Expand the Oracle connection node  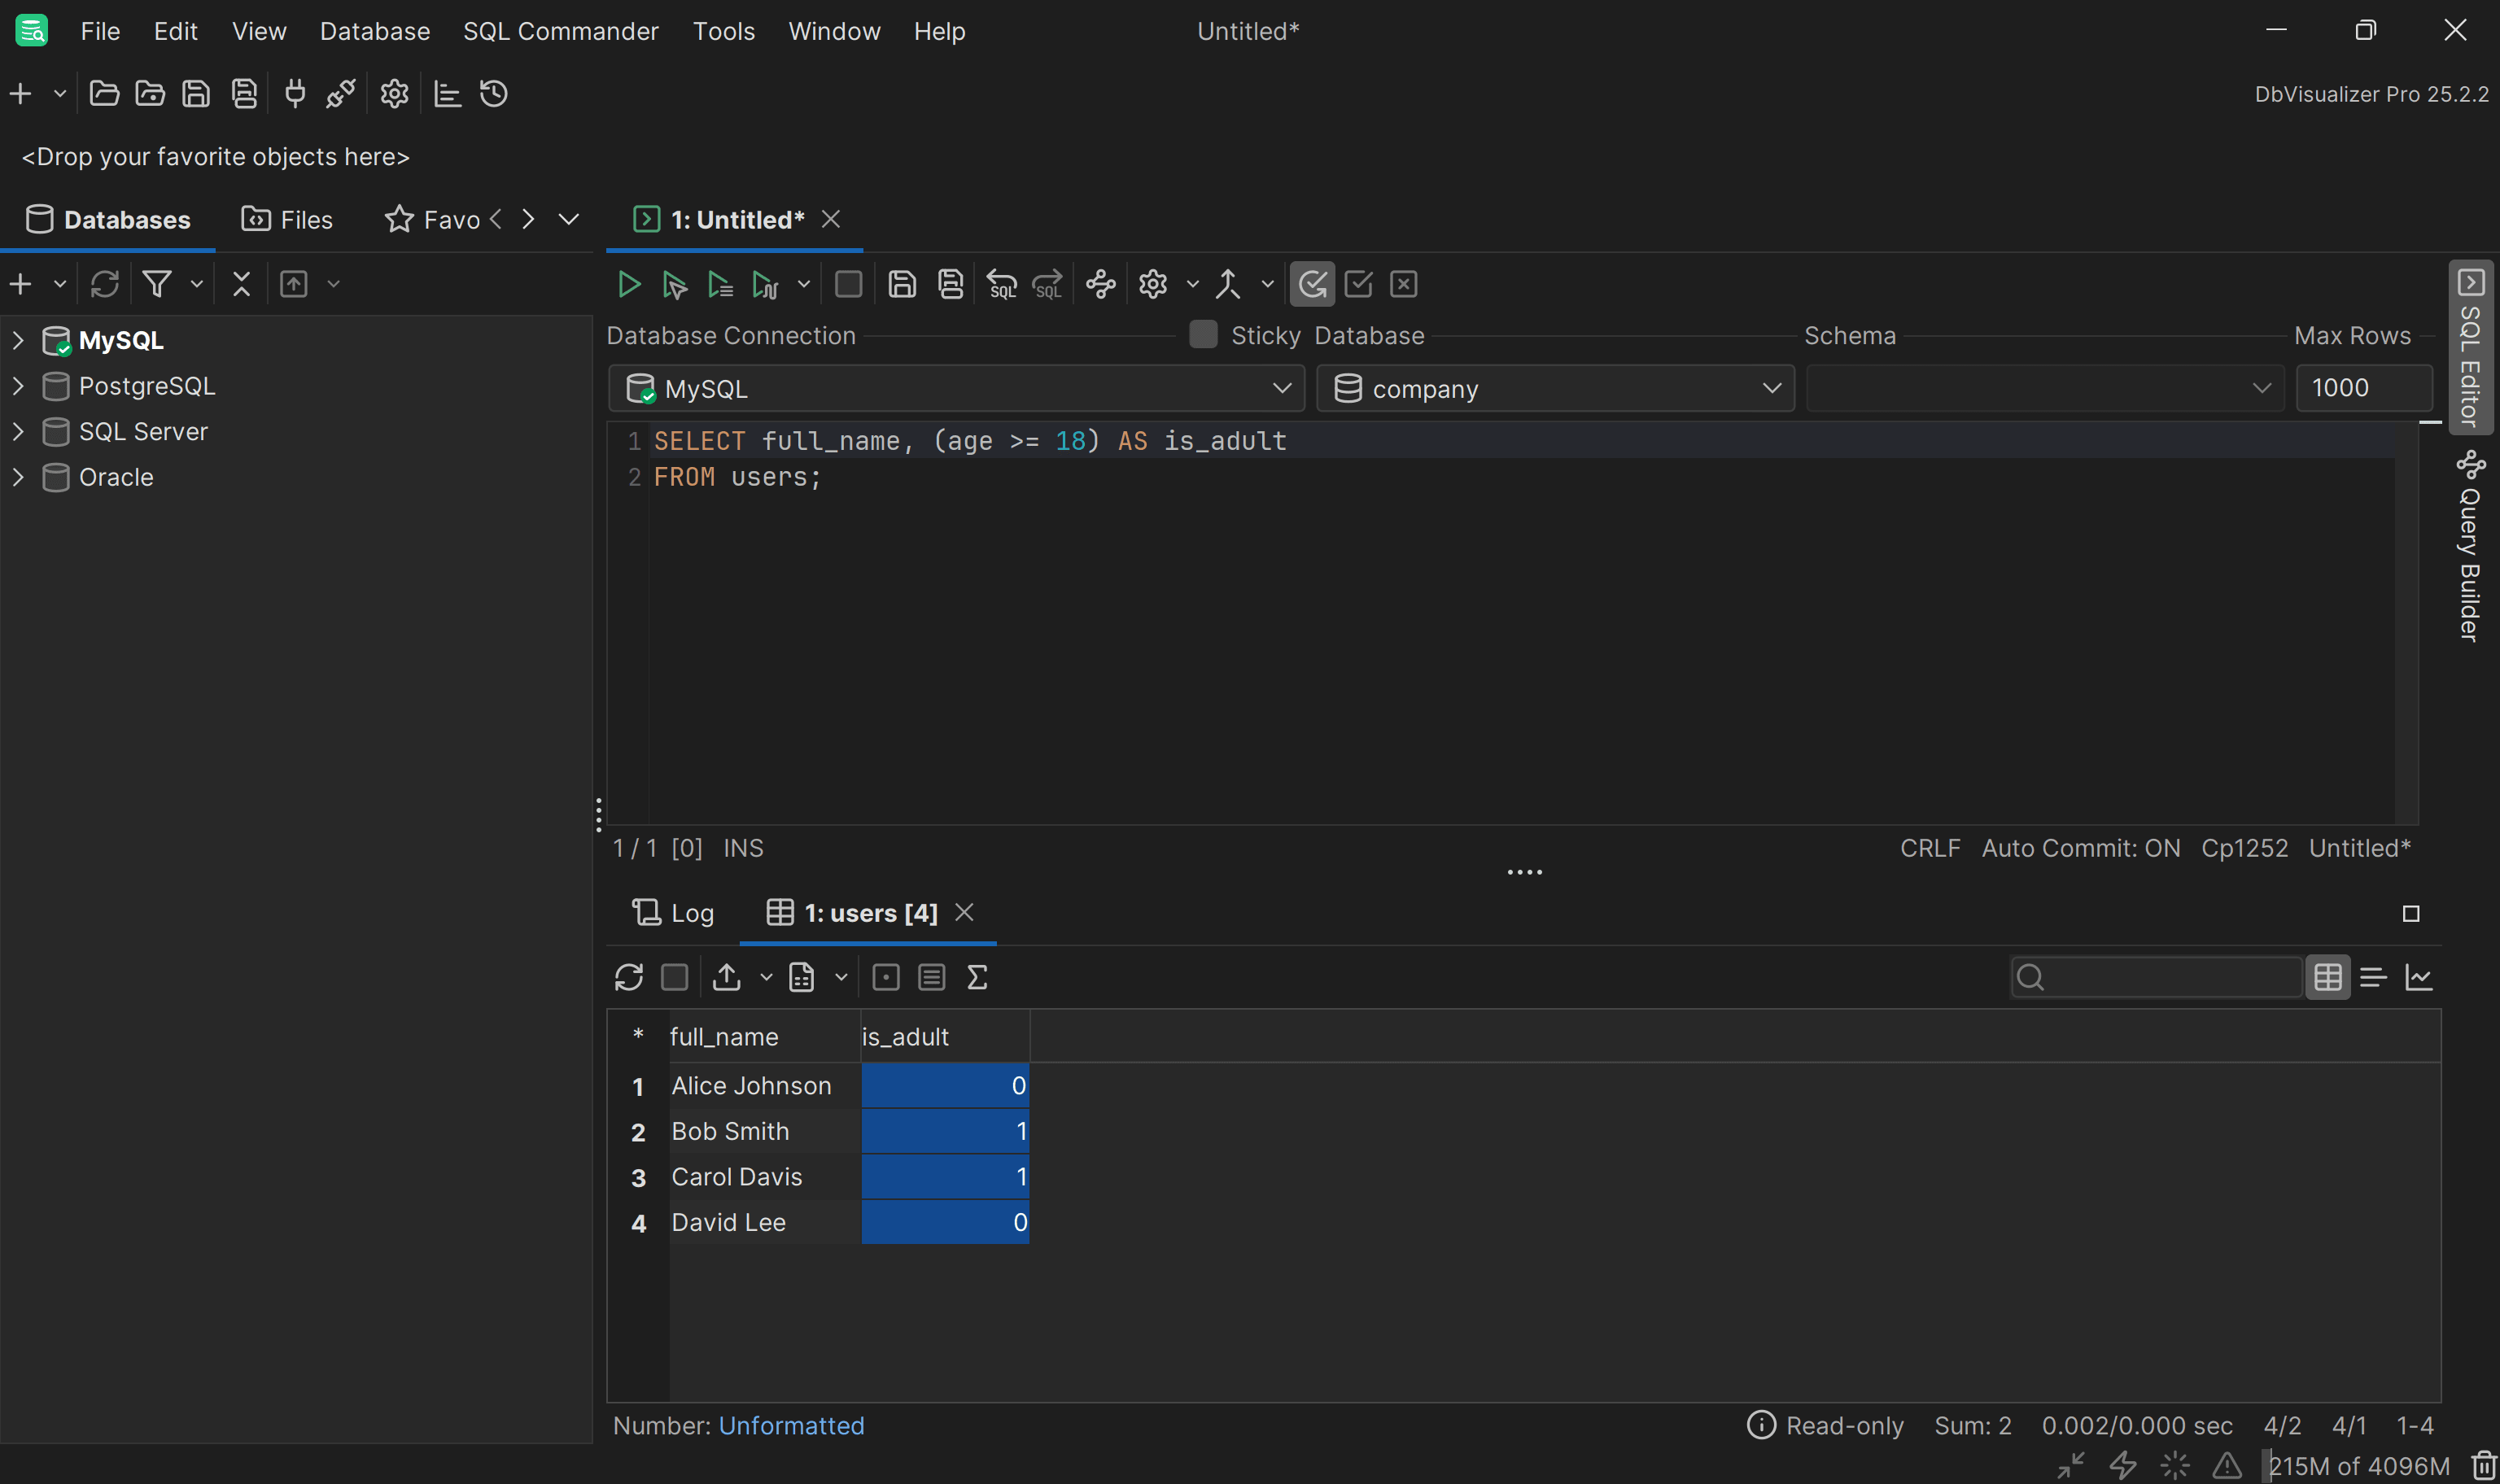[x=18, y=477]
